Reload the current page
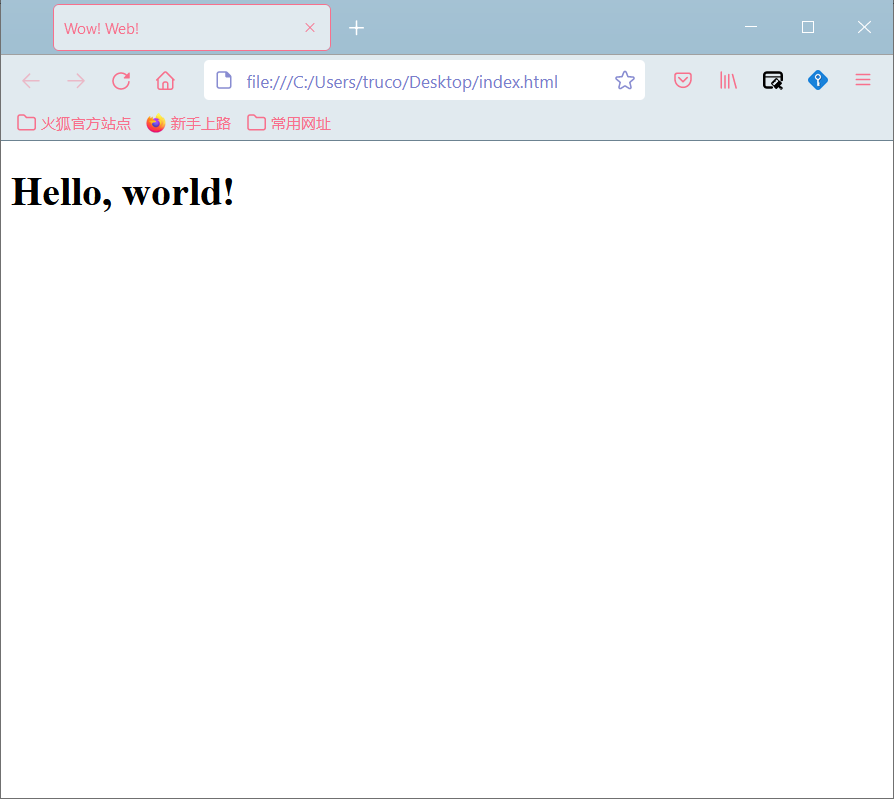Image resolution: width=894 pixels, height=799 pixels. point(121,81)
